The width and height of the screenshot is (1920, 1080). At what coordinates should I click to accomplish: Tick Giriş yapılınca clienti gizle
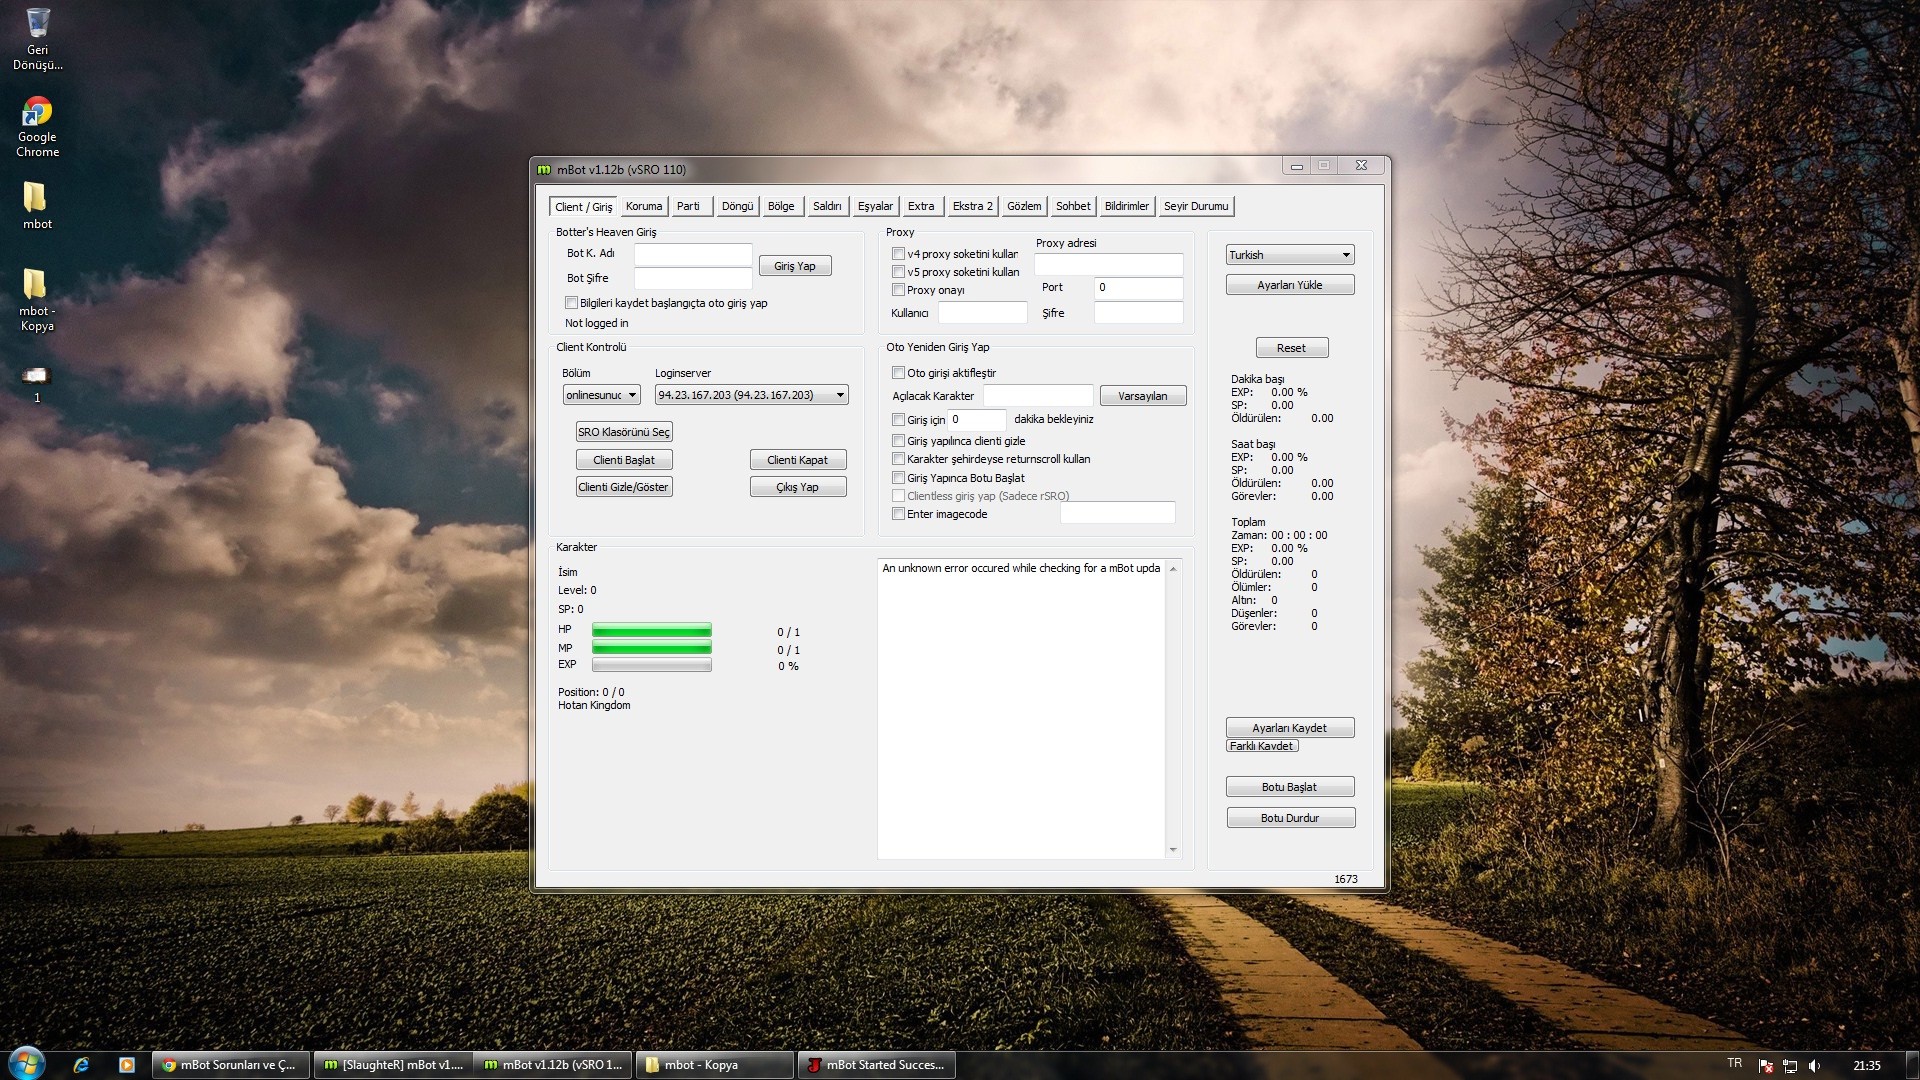898,441
